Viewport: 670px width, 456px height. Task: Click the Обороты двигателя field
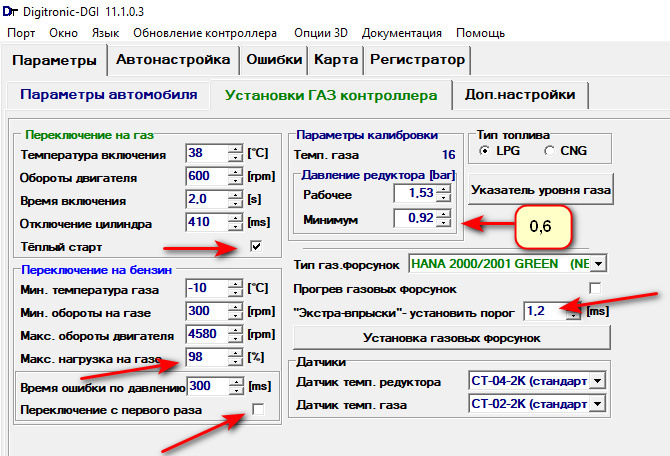(207, 176)
